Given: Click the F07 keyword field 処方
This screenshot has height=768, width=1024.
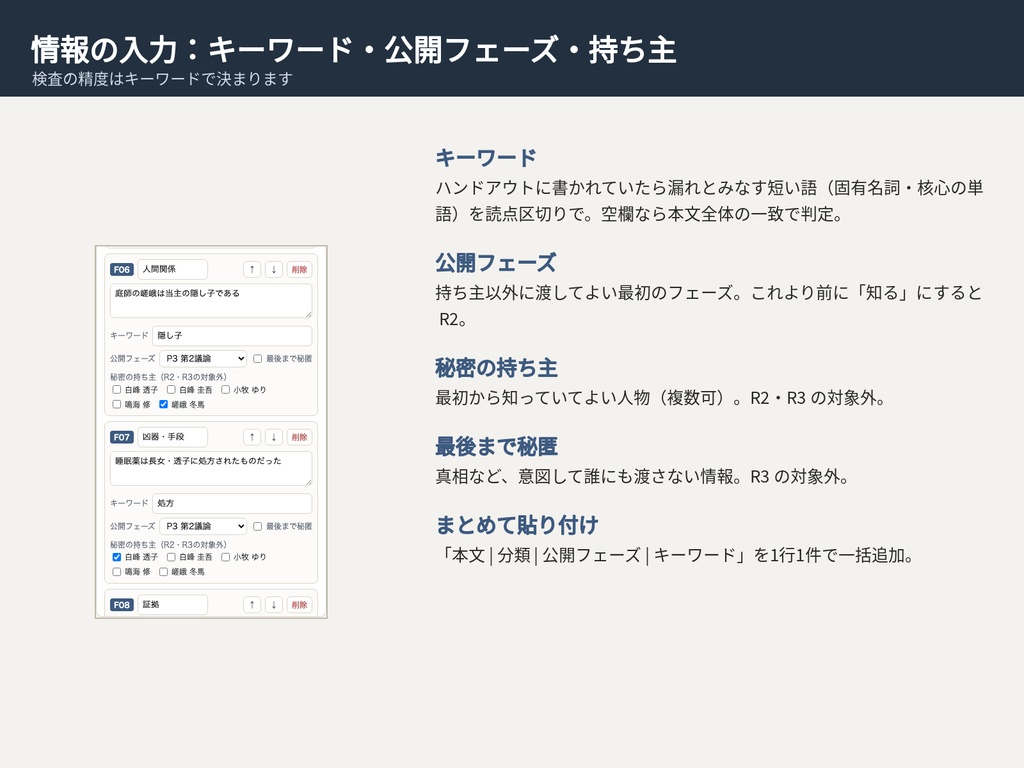Looking at the screenshot, I should 232,504.
